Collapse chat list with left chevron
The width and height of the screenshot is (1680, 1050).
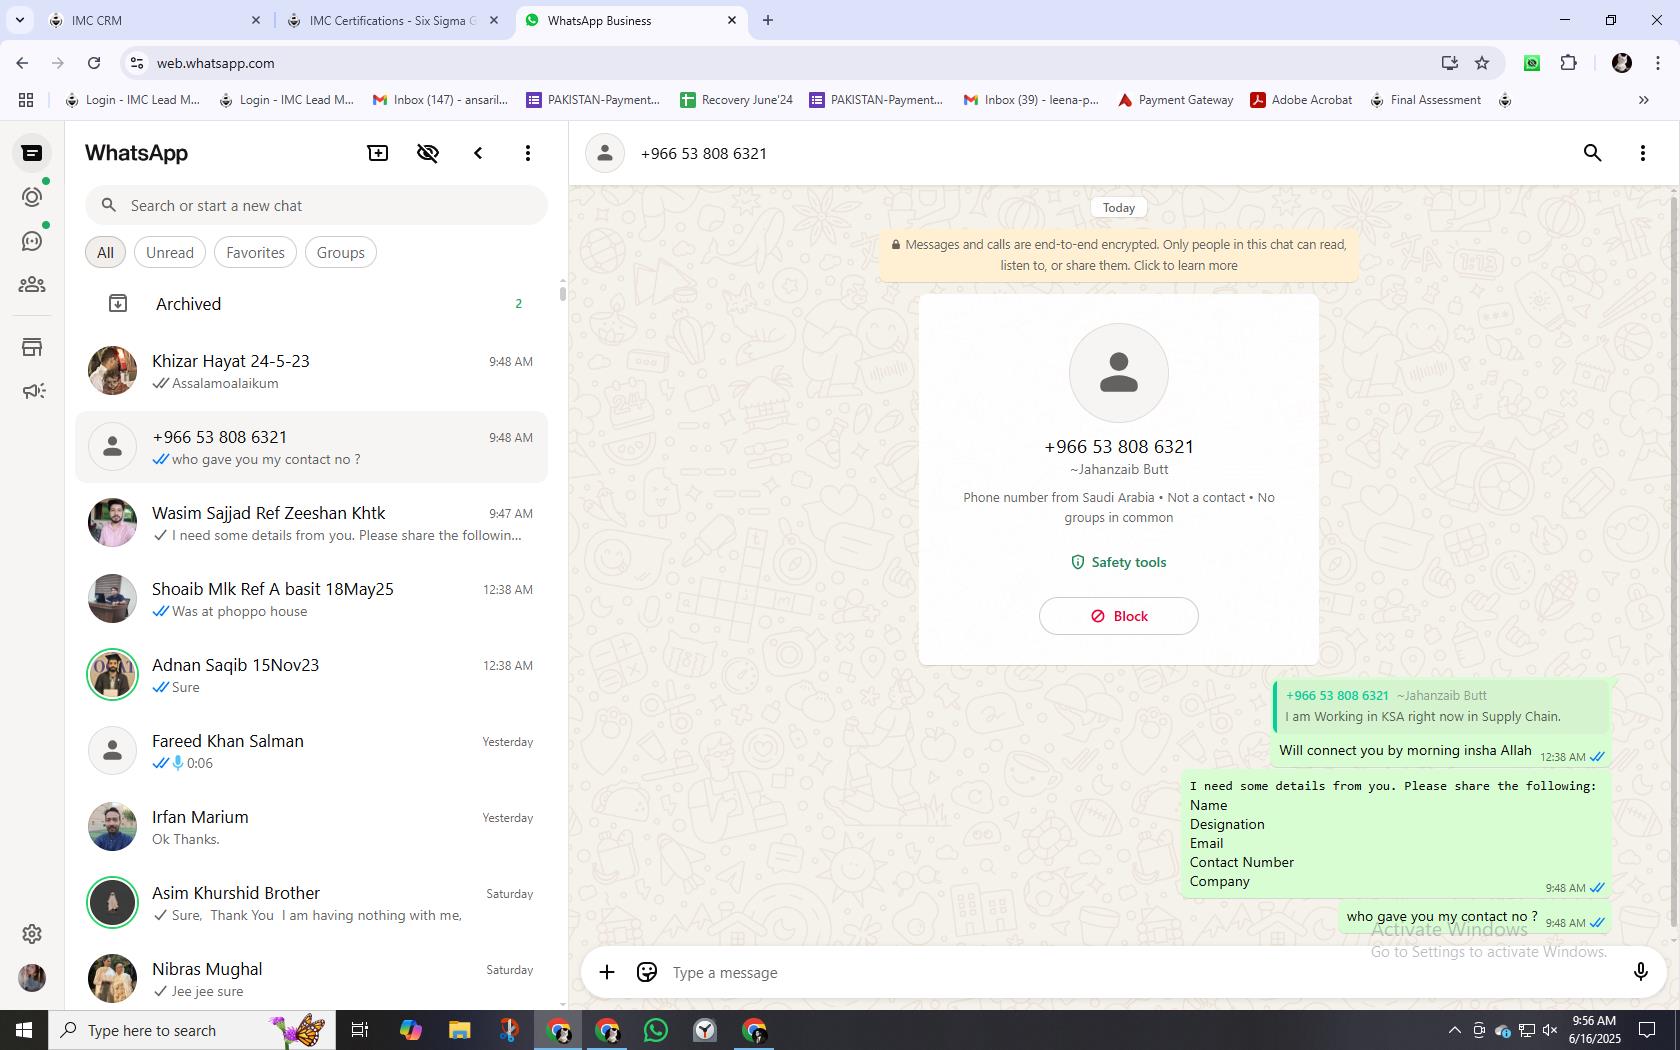point(478,153)
